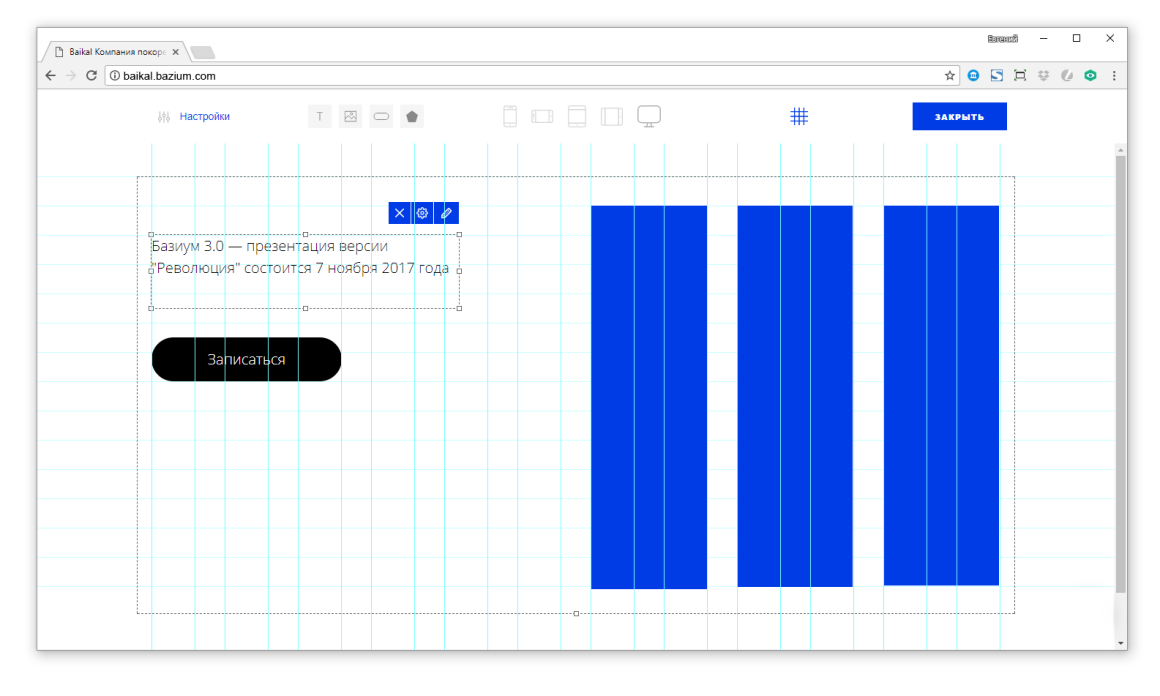Click the ЗАКРЫТЬ button
1160x696 pixels.
tap(960, 116)
